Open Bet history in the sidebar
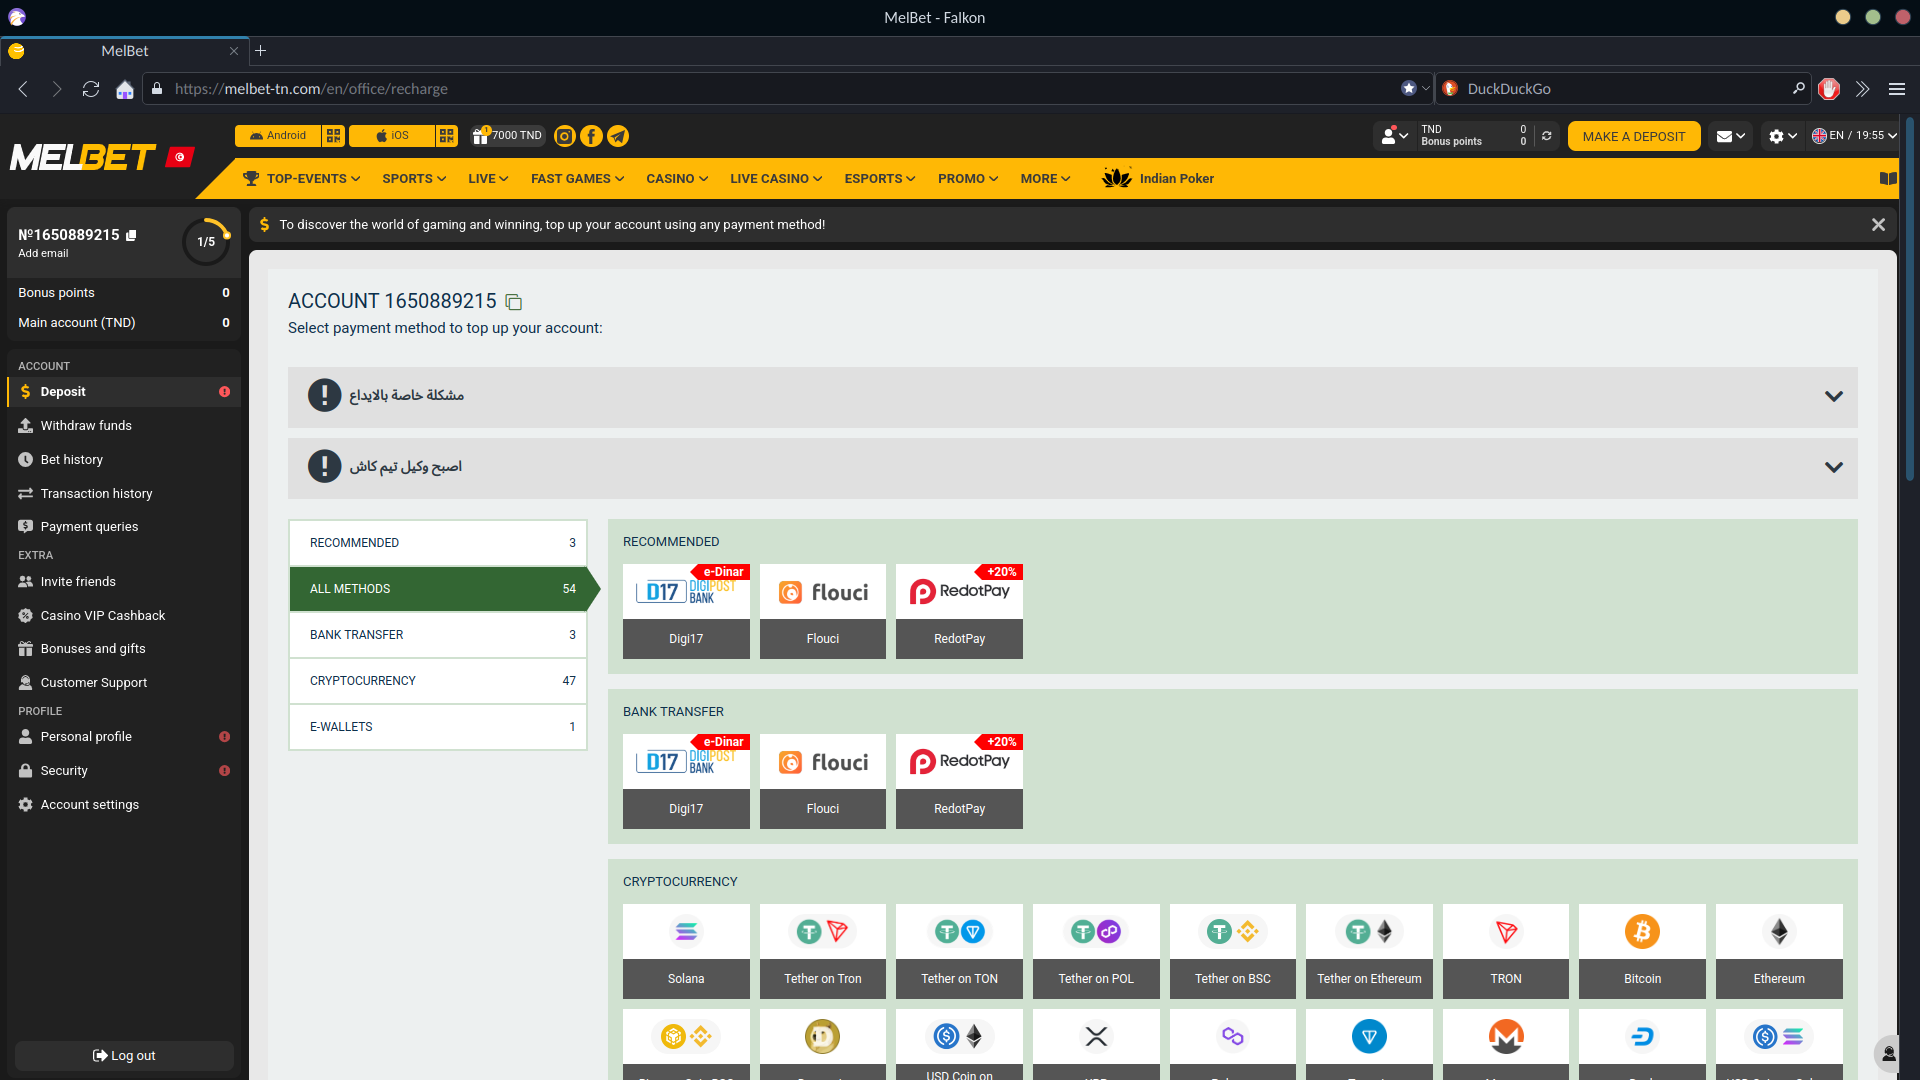The height and width of the screenshot is (1080, 1920). coord(124,460)
